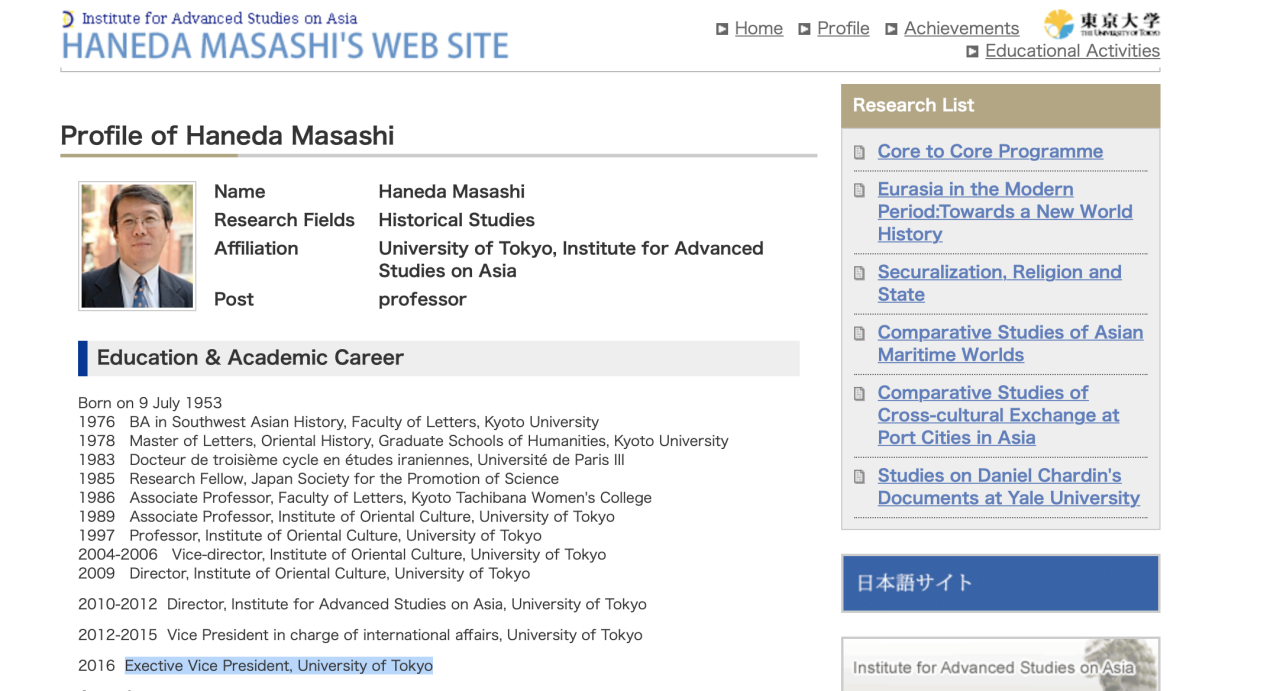Image resolution: width=1267 pixels, height=691 pixels.
Task: Click document icon beside Daniel Chardin's Documents
Action: tap(859, 476)
